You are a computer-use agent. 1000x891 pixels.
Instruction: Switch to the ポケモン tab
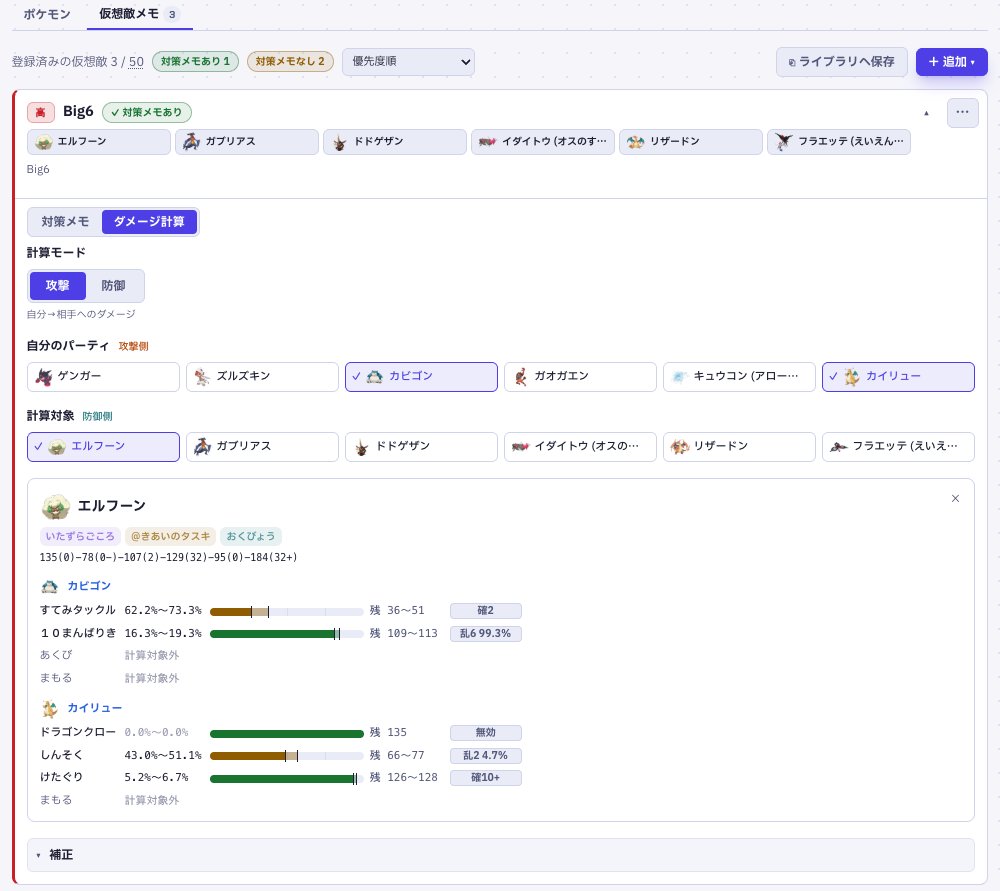47,14
